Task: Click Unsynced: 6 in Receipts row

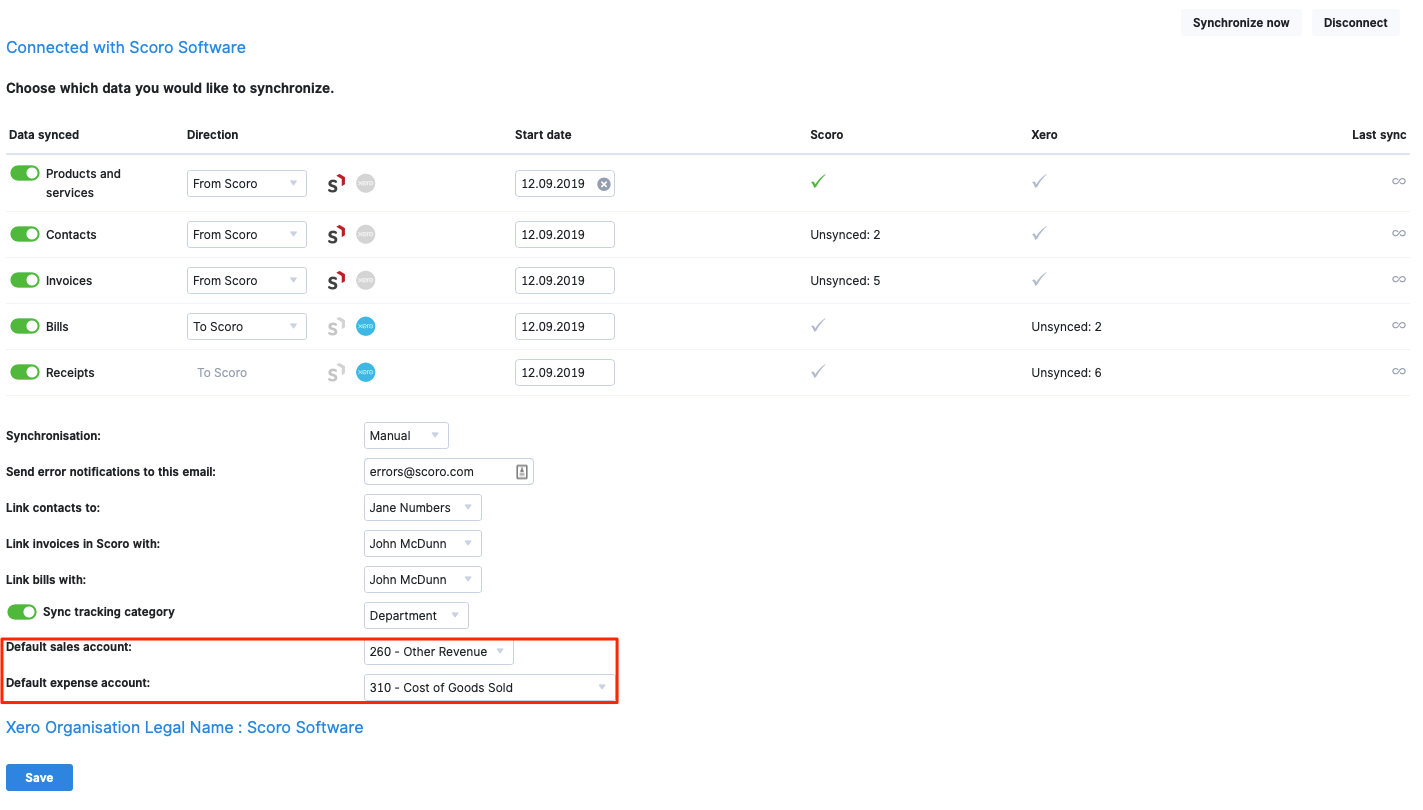Action: pyautogui.click(x=1066, y=373)
